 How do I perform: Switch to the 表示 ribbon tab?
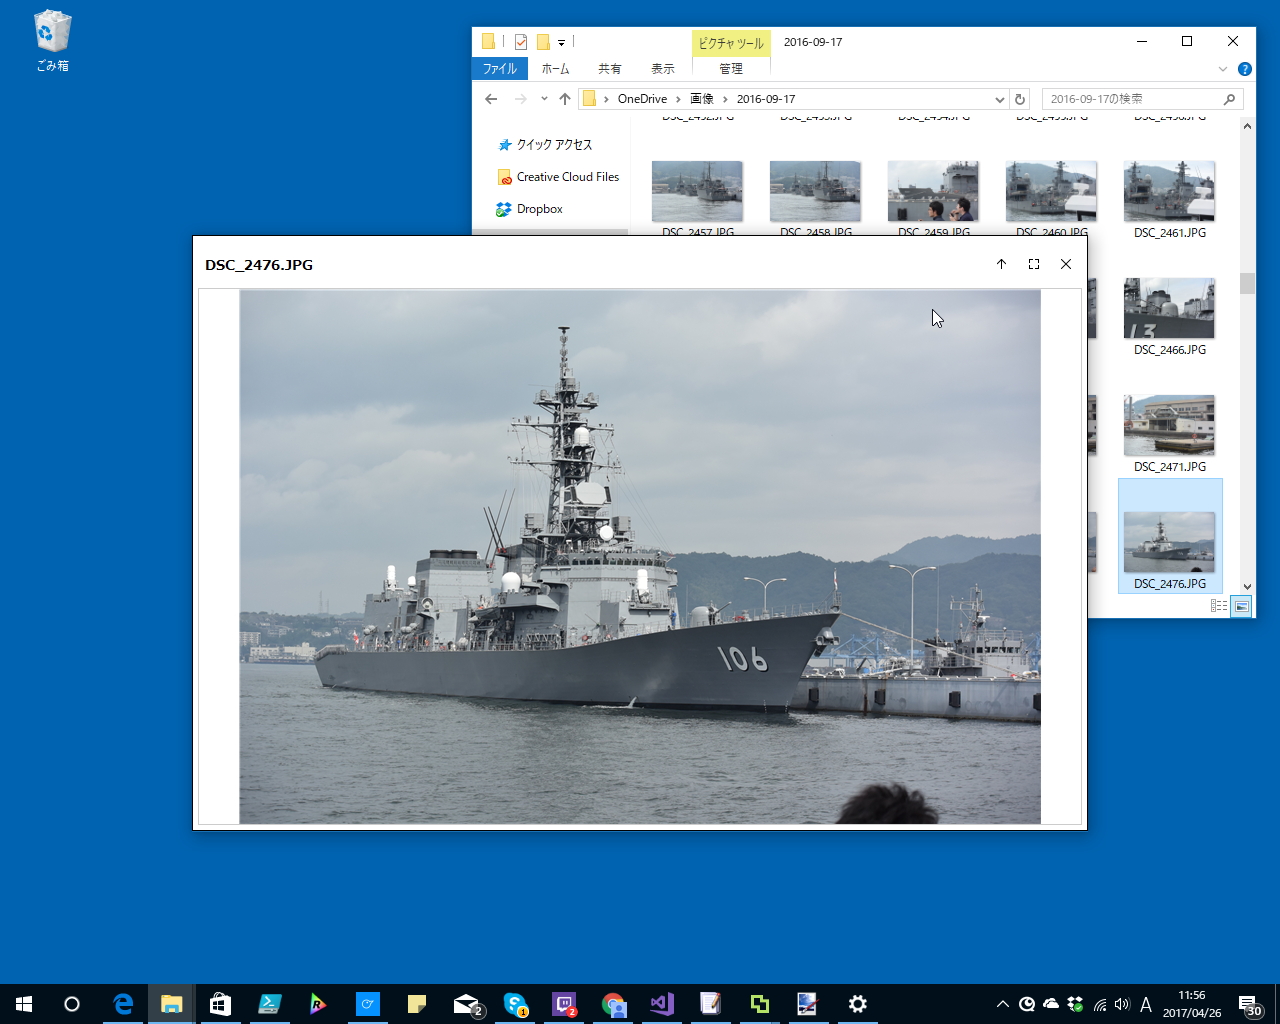click(663, 69)
